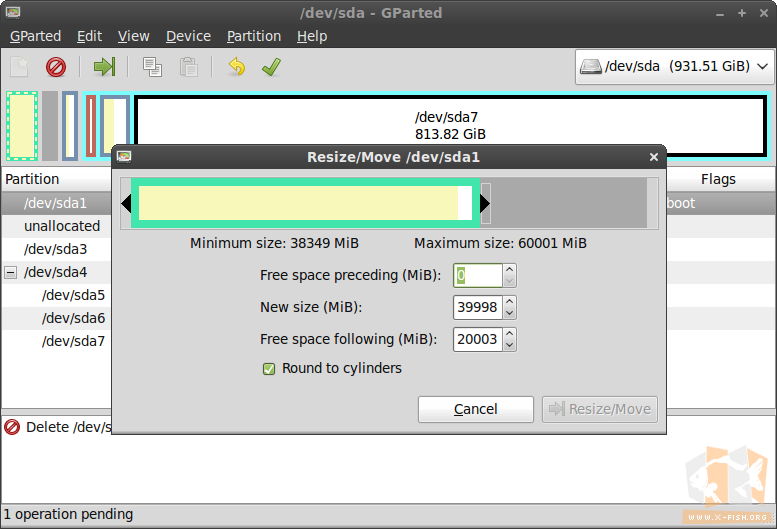Click the pending Delete operation entry
Viewport: 777px width, 529px height.
[57, 427]
